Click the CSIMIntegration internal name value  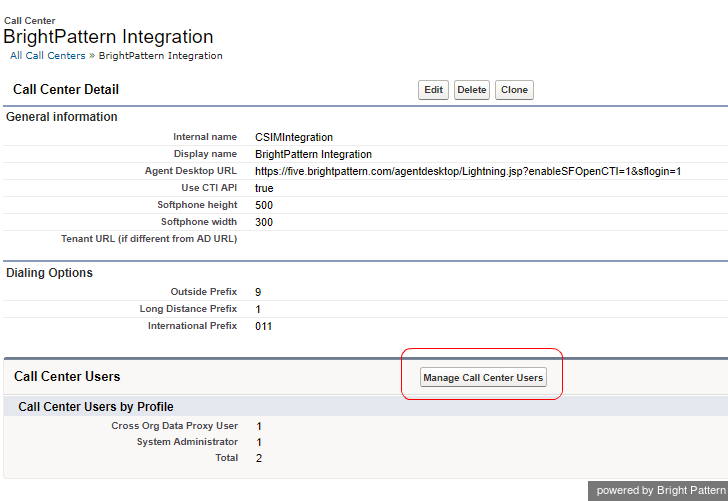pyautogui.click(x=294, y=137)
